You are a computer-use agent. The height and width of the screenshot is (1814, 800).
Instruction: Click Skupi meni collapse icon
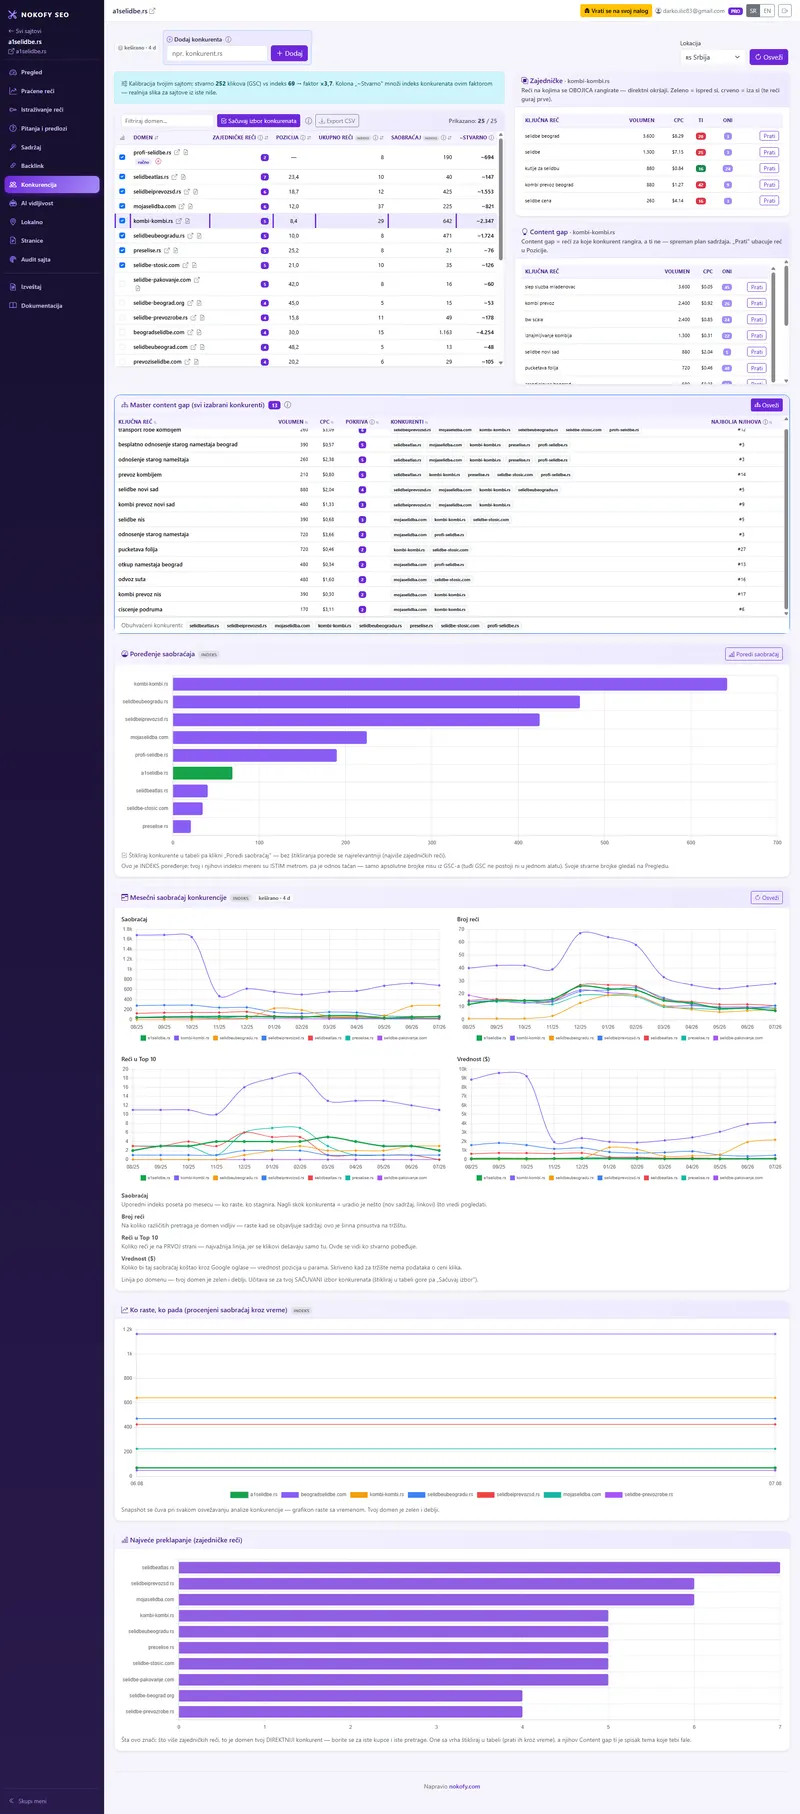(x=12, y=1801)
